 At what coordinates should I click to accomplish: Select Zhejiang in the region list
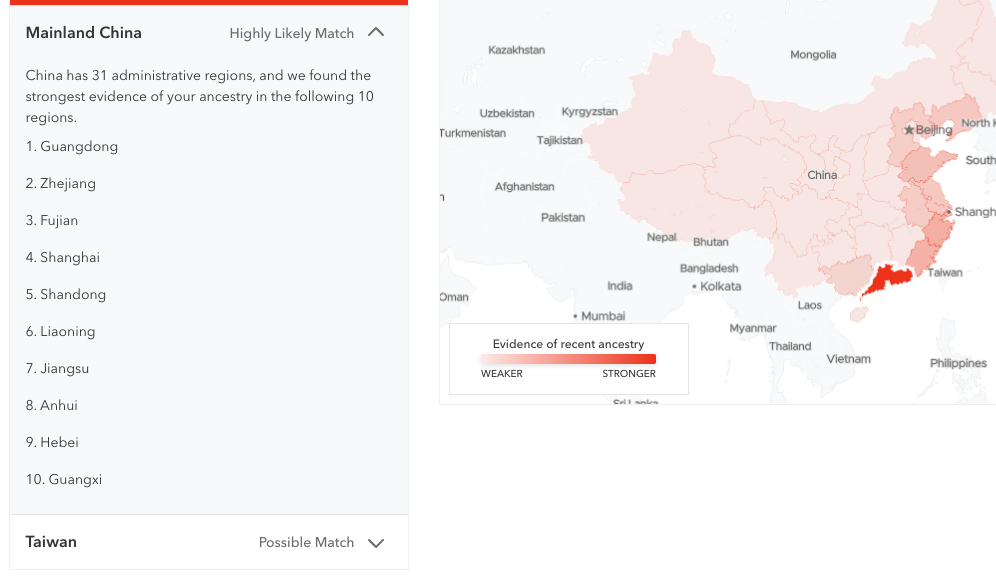pos(61,183)
